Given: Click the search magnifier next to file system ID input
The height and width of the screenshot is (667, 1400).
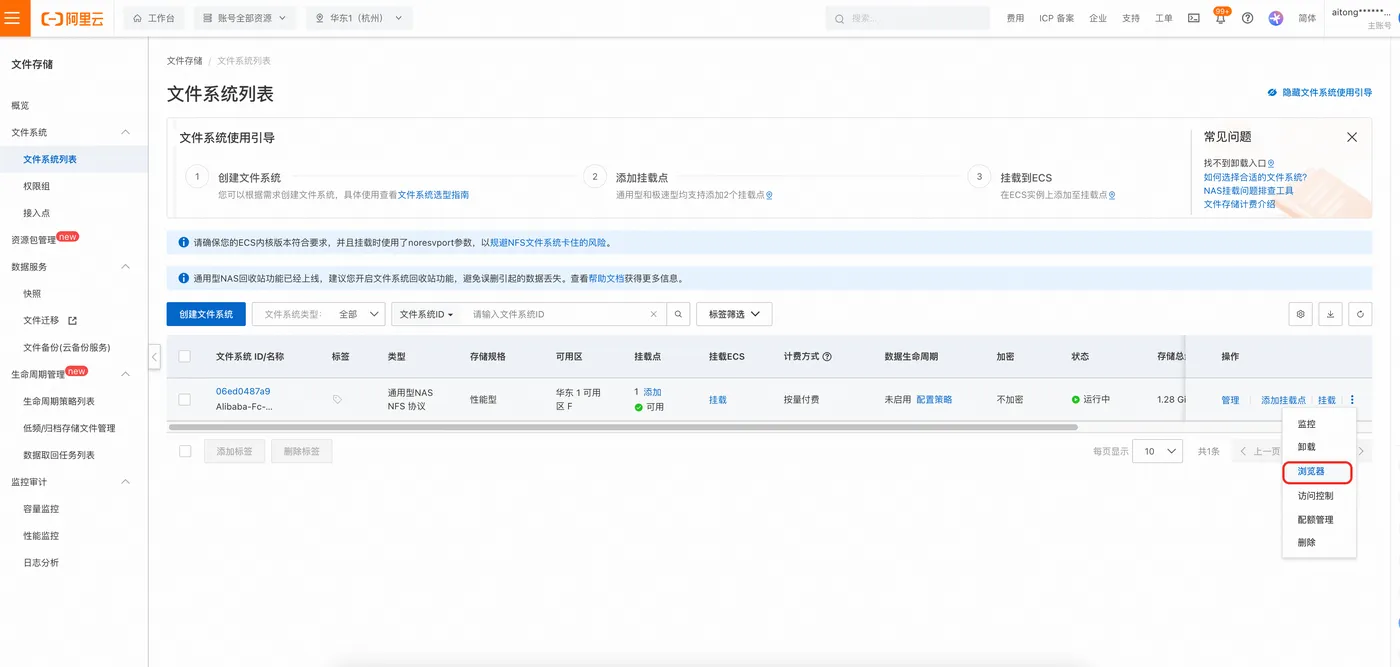Looking at the screenshot, I should pos(678,314).
